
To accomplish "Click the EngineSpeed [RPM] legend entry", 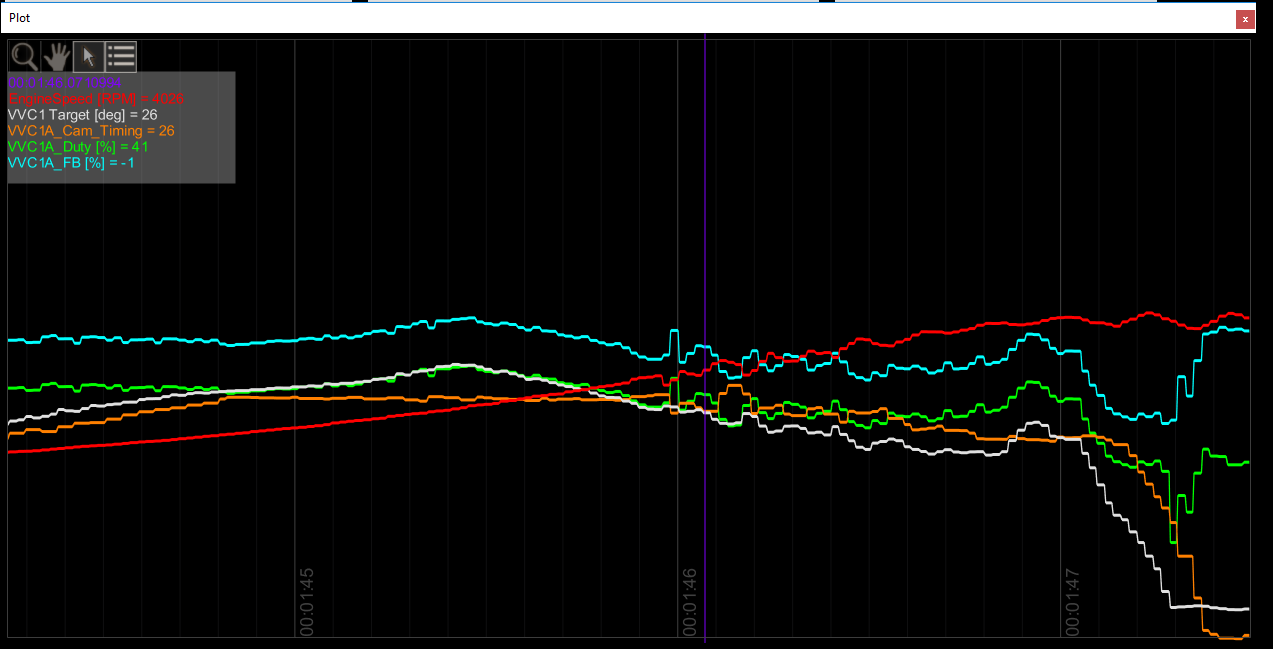I will click(x=96, y=99).
